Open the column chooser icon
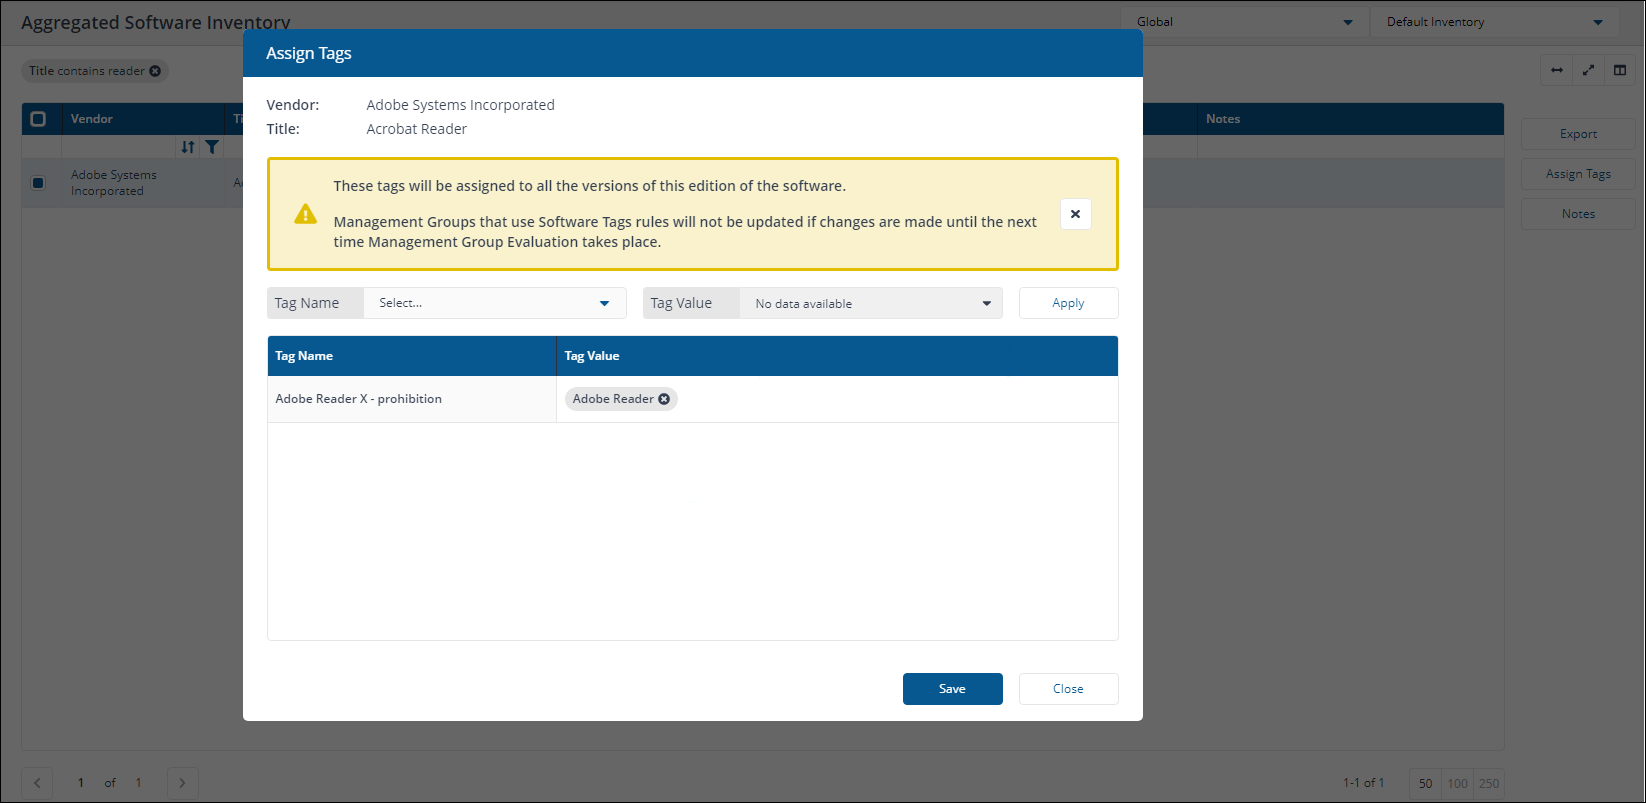 click(x=1620, y=70)
